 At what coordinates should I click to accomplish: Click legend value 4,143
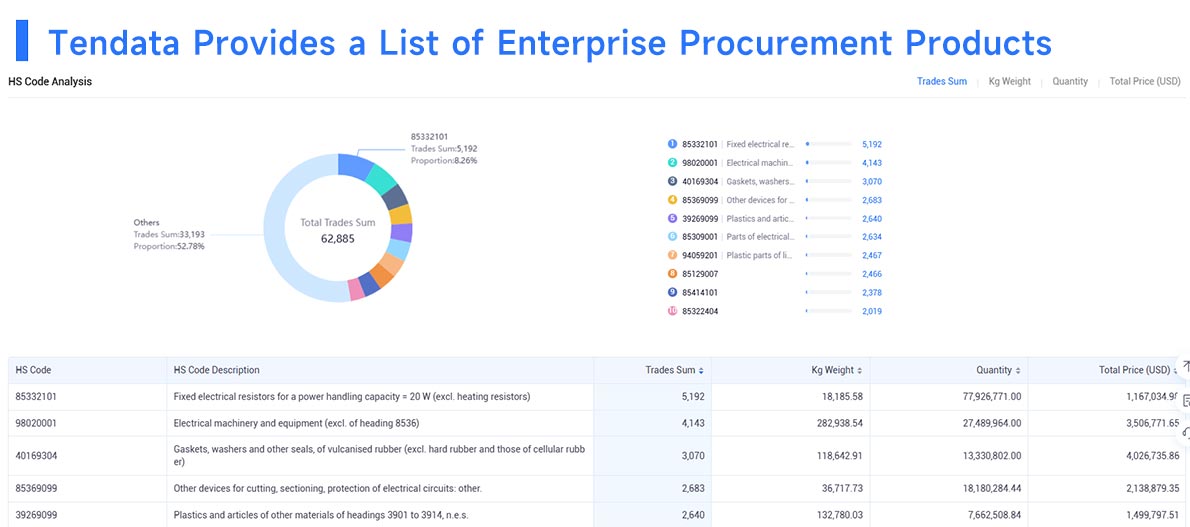(x=872, y=163)
